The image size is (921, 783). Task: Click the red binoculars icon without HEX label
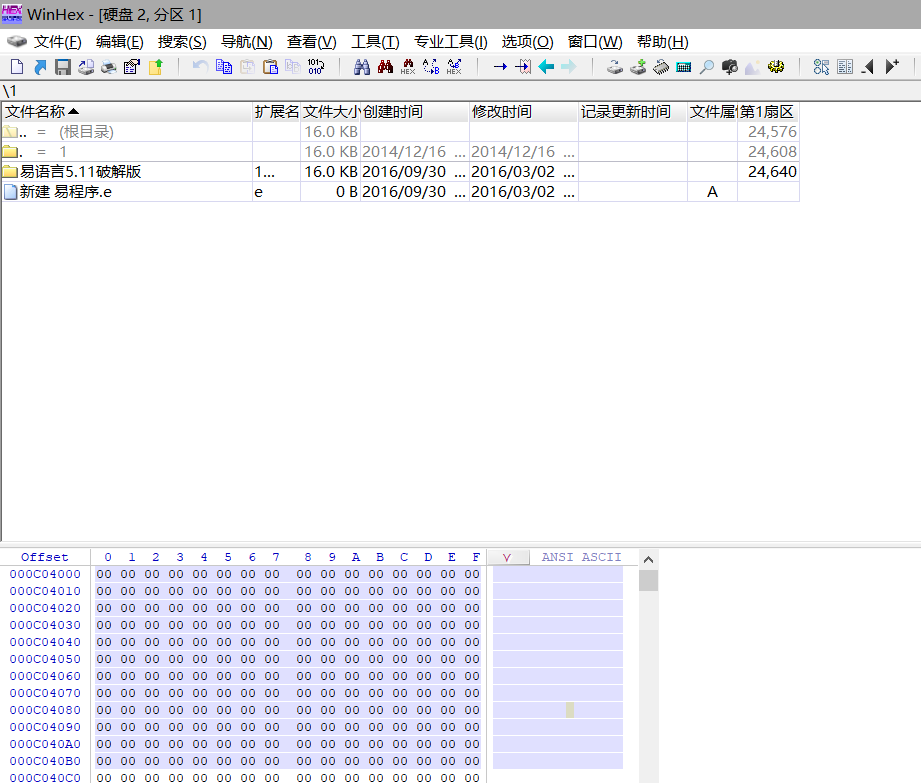tap(385, 67)
